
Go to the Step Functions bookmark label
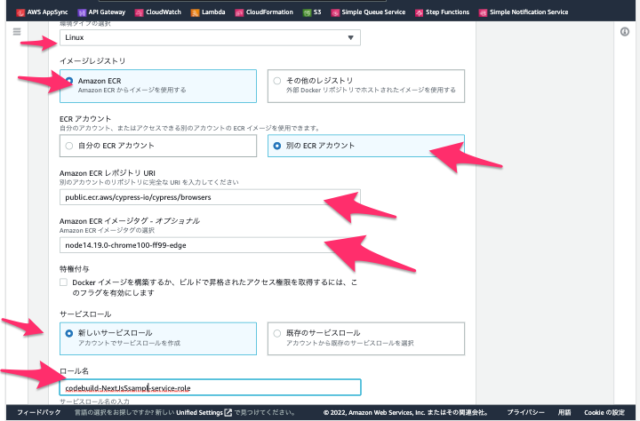pos(447,12)
